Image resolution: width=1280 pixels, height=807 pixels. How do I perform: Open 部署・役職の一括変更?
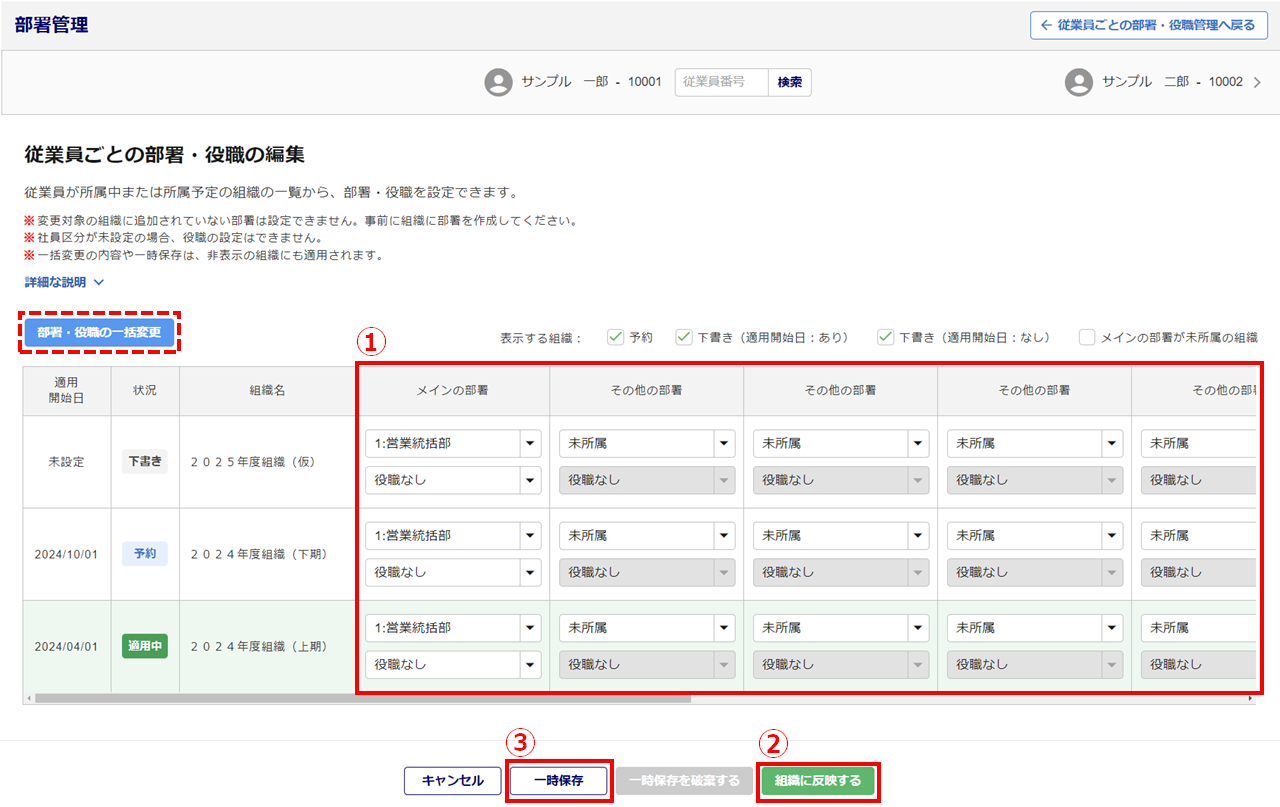(99, 331)
